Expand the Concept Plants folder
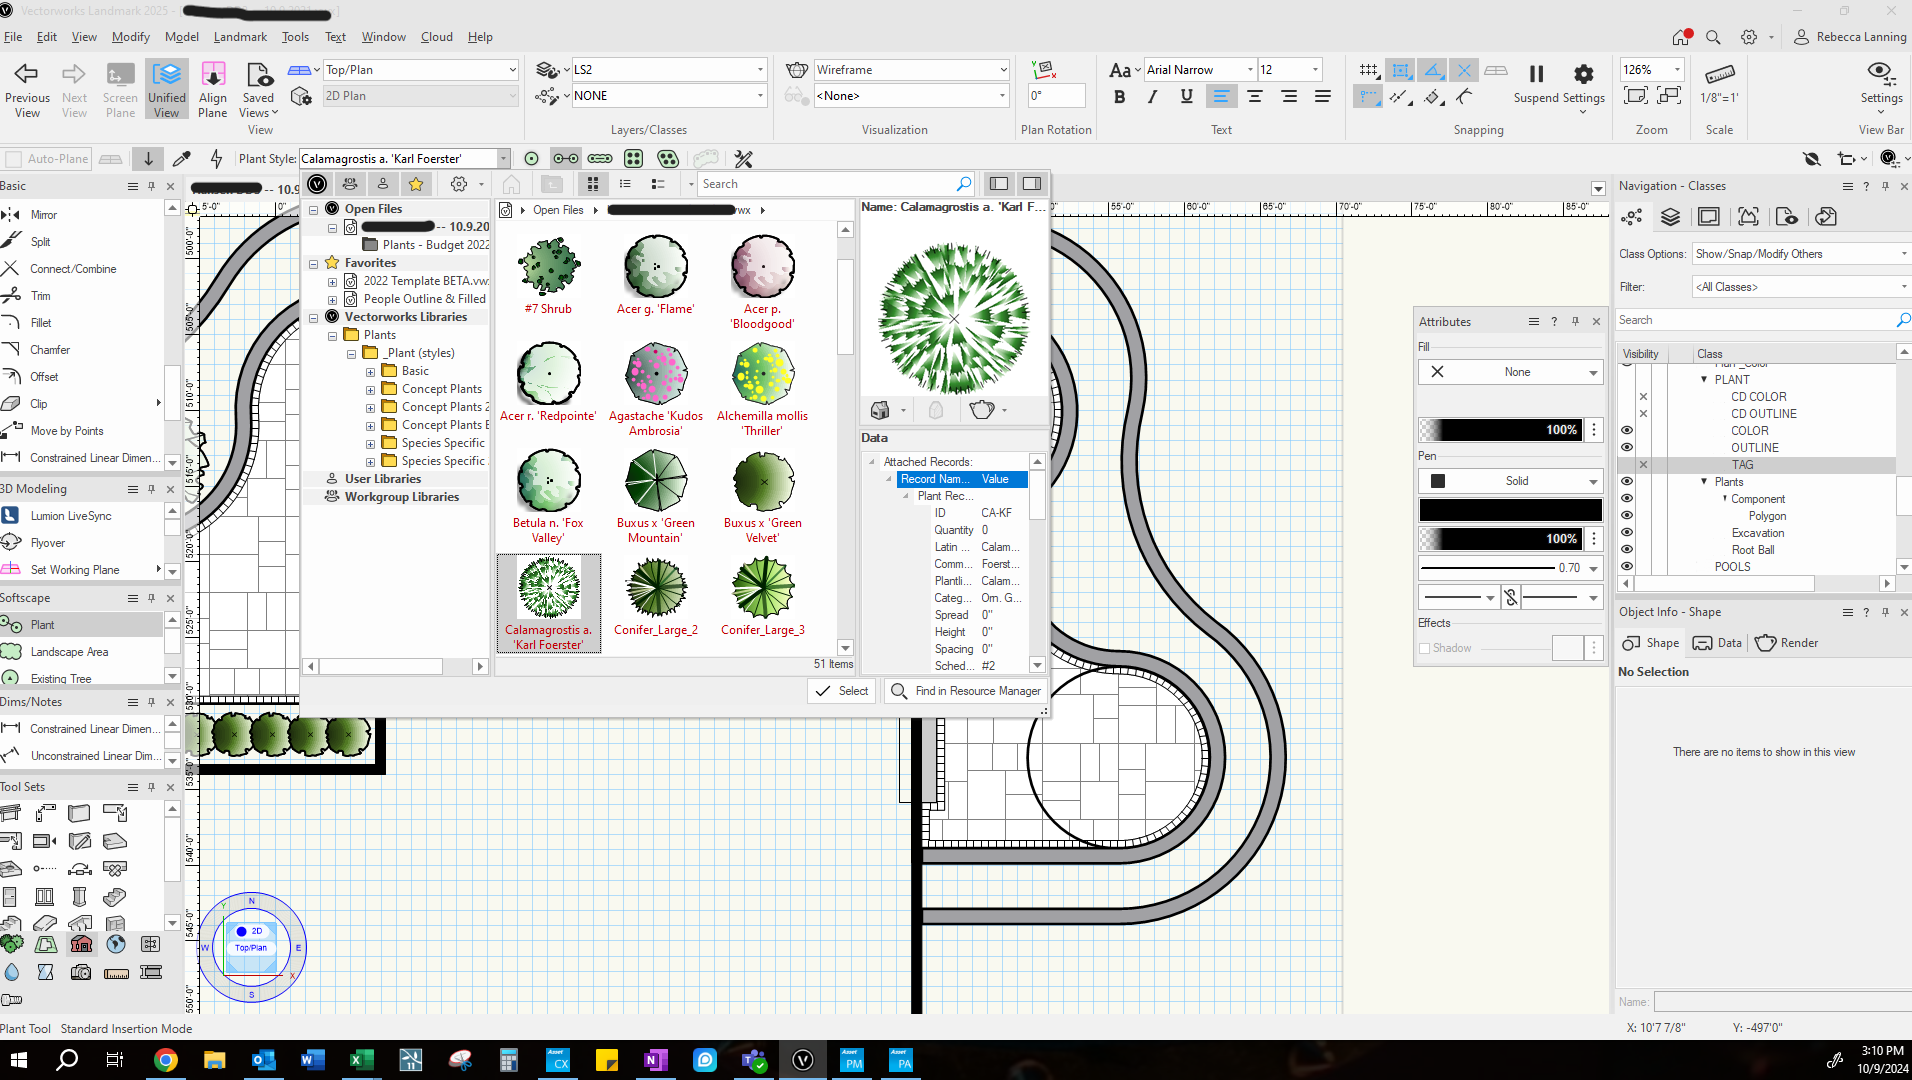The height and width of the screenshot is (1080, 1912). coord(371,388)
